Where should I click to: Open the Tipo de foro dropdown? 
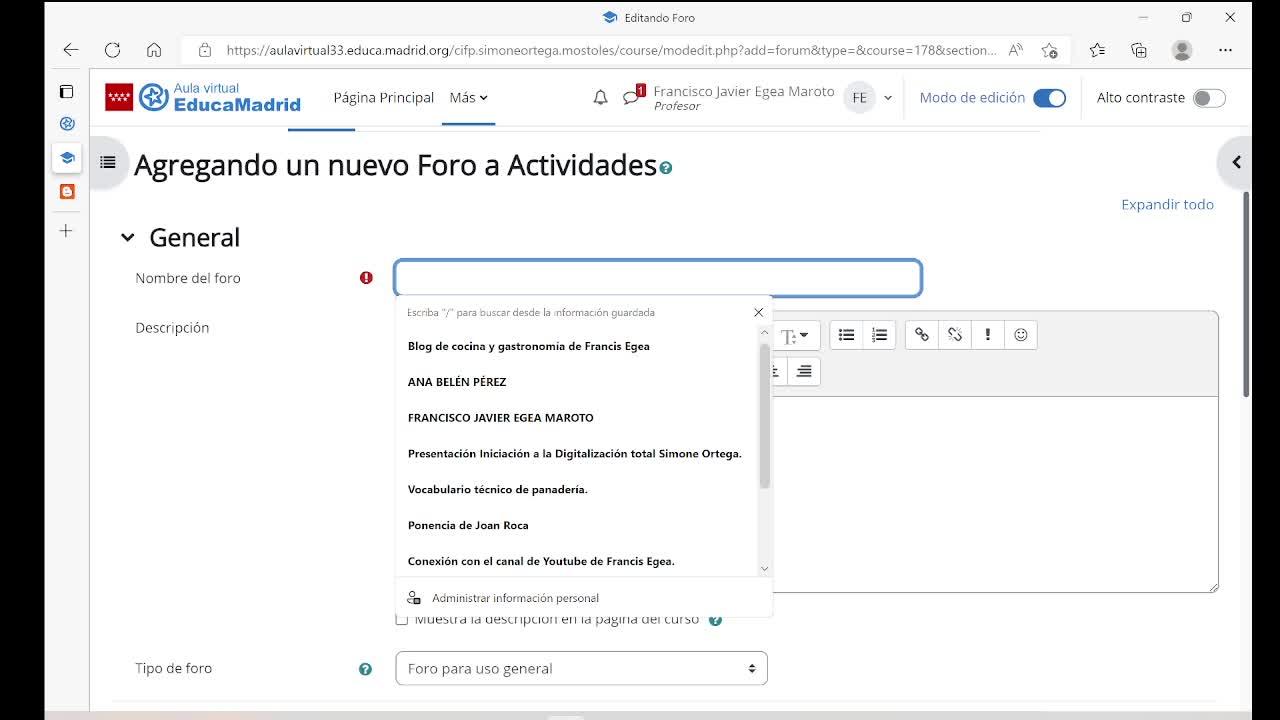(581, 668)
